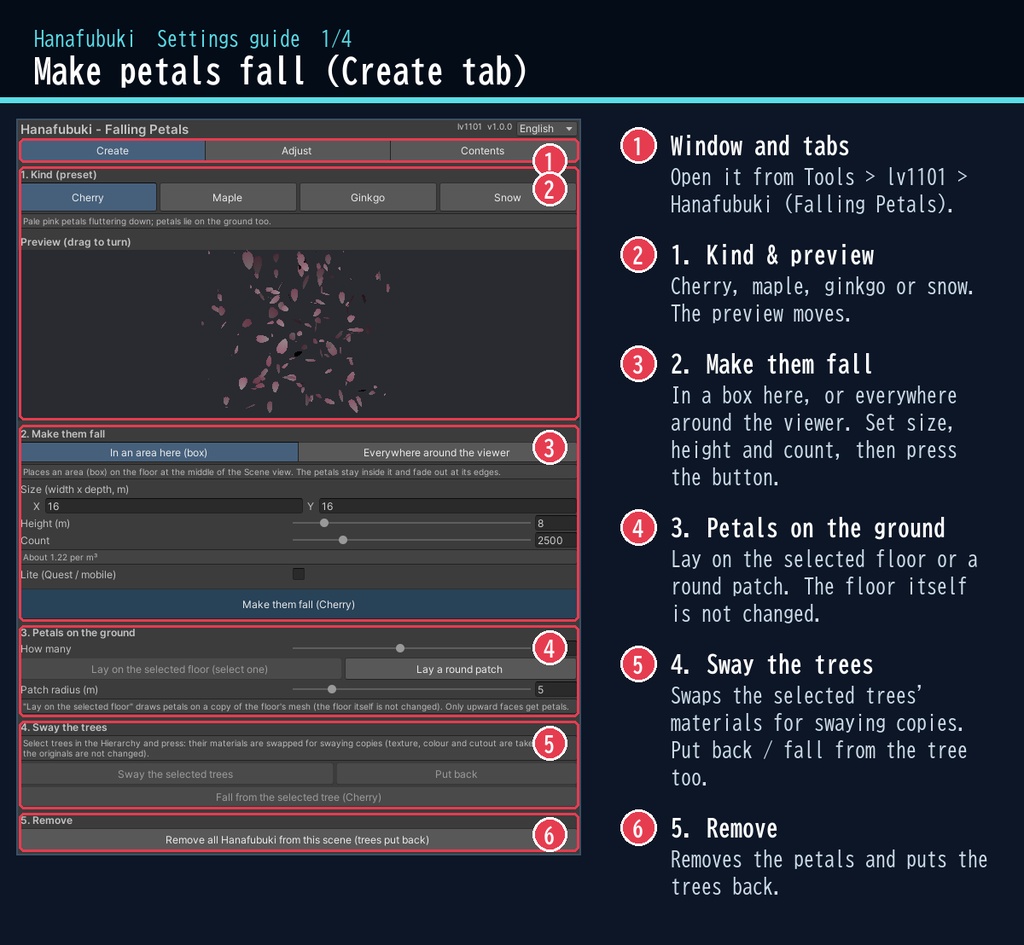Screen dimensions: 1024x945
Task: Click the 'Preview (drag to turn)' label
Action: 76,242
